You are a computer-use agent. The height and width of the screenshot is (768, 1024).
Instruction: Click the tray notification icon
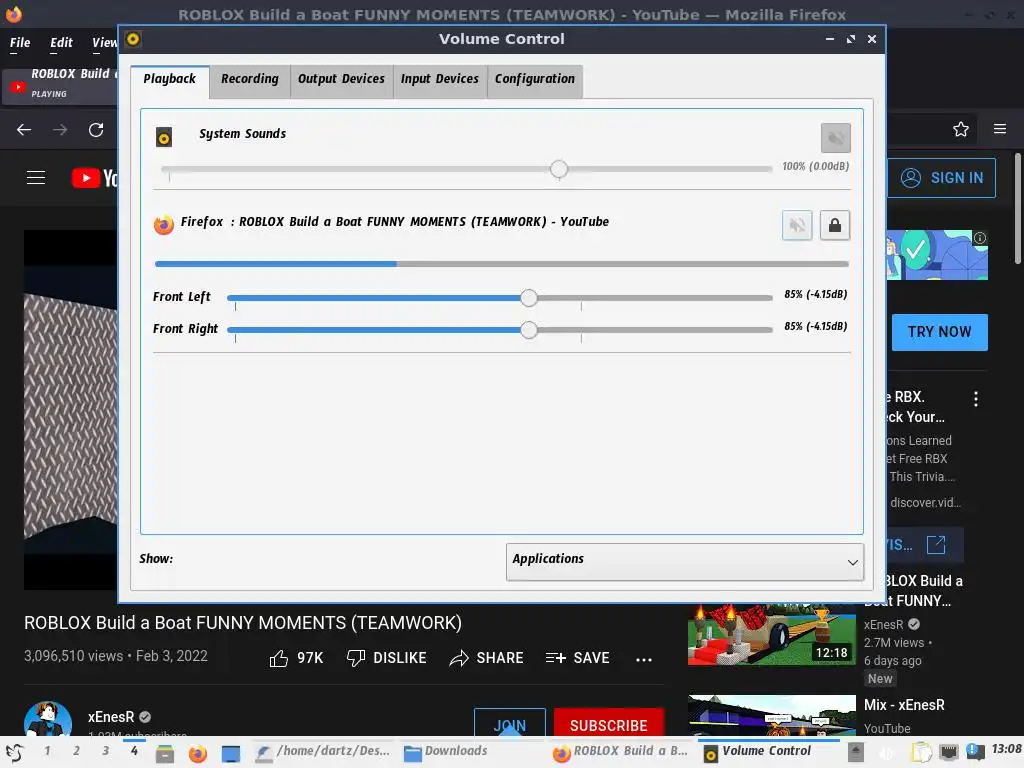click(x=975, y=752)
